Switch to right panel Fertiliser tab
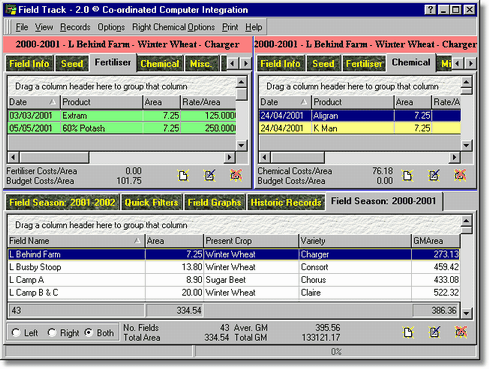 point(364,63)
